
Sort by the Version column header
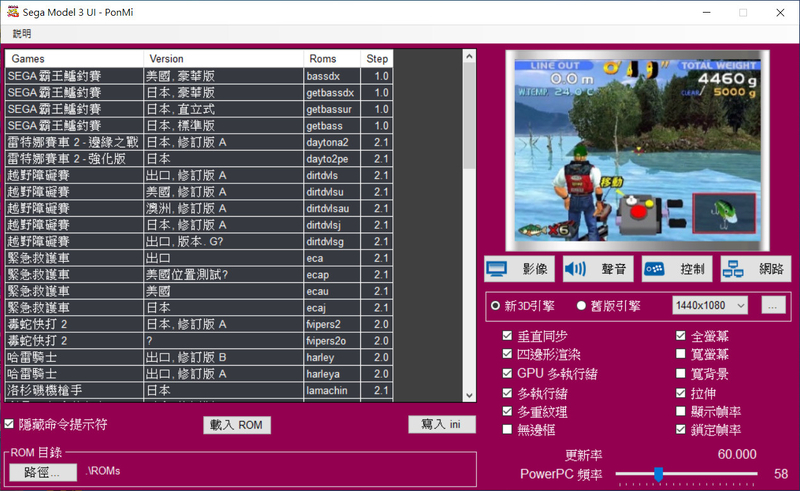click(223, 59)
